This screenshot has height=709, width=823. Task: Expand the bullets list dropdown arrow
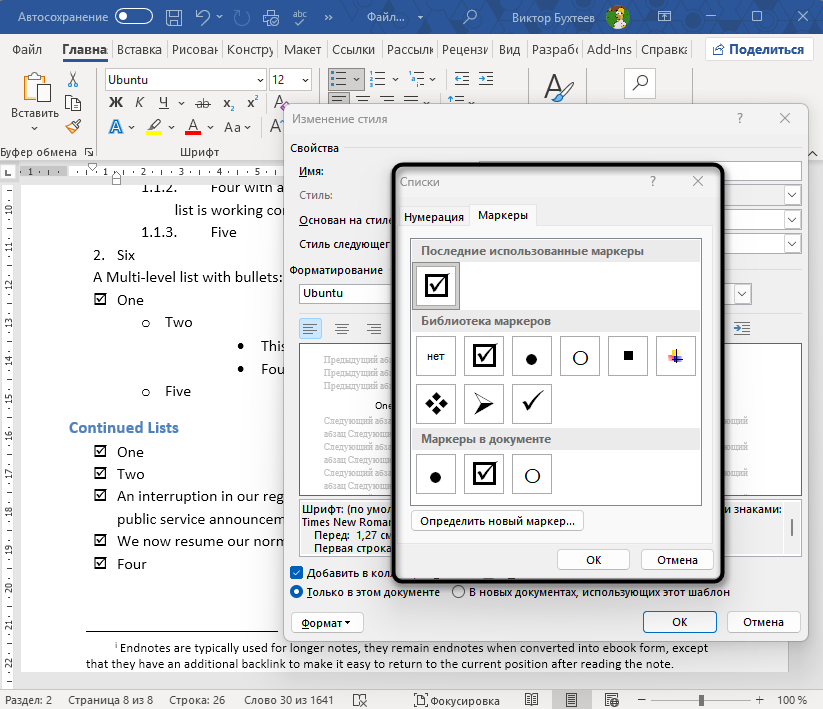(356, 80)
